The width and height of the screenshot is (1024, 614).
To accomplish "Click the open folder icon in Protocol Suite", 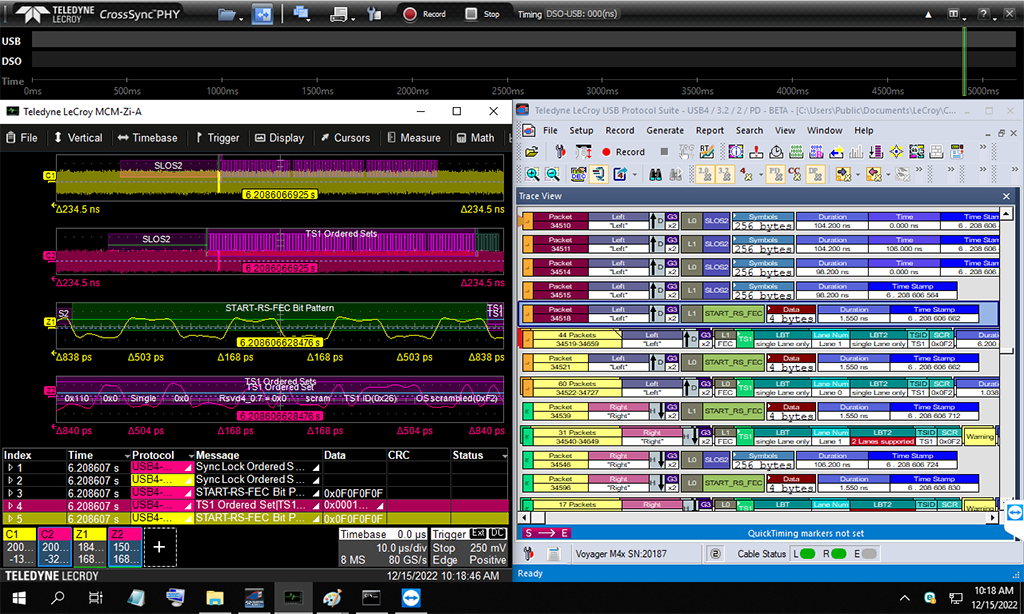I will (531, 152).
